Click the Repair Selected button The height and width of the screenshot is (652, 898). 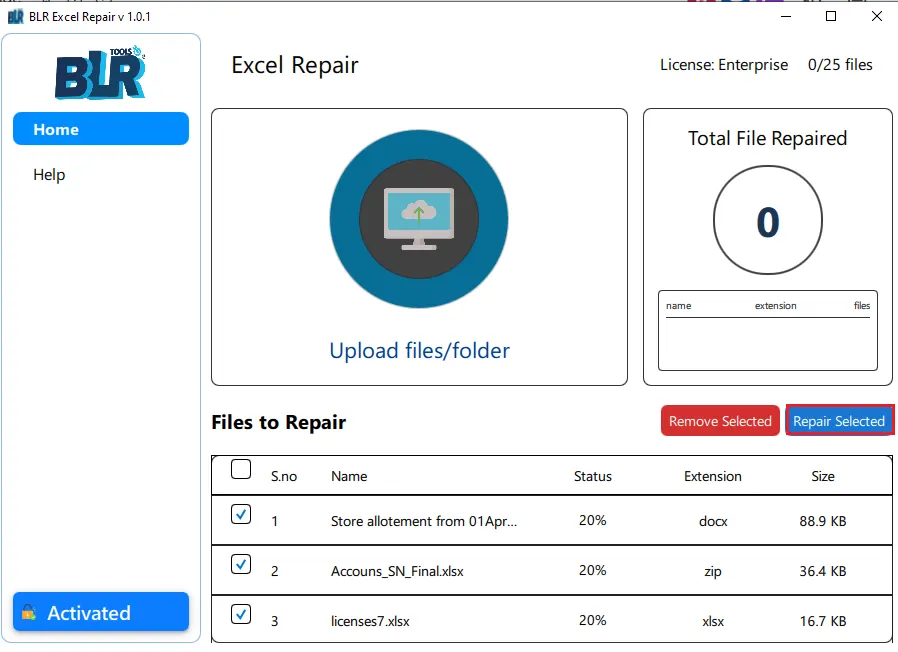[x=839, y=420]
